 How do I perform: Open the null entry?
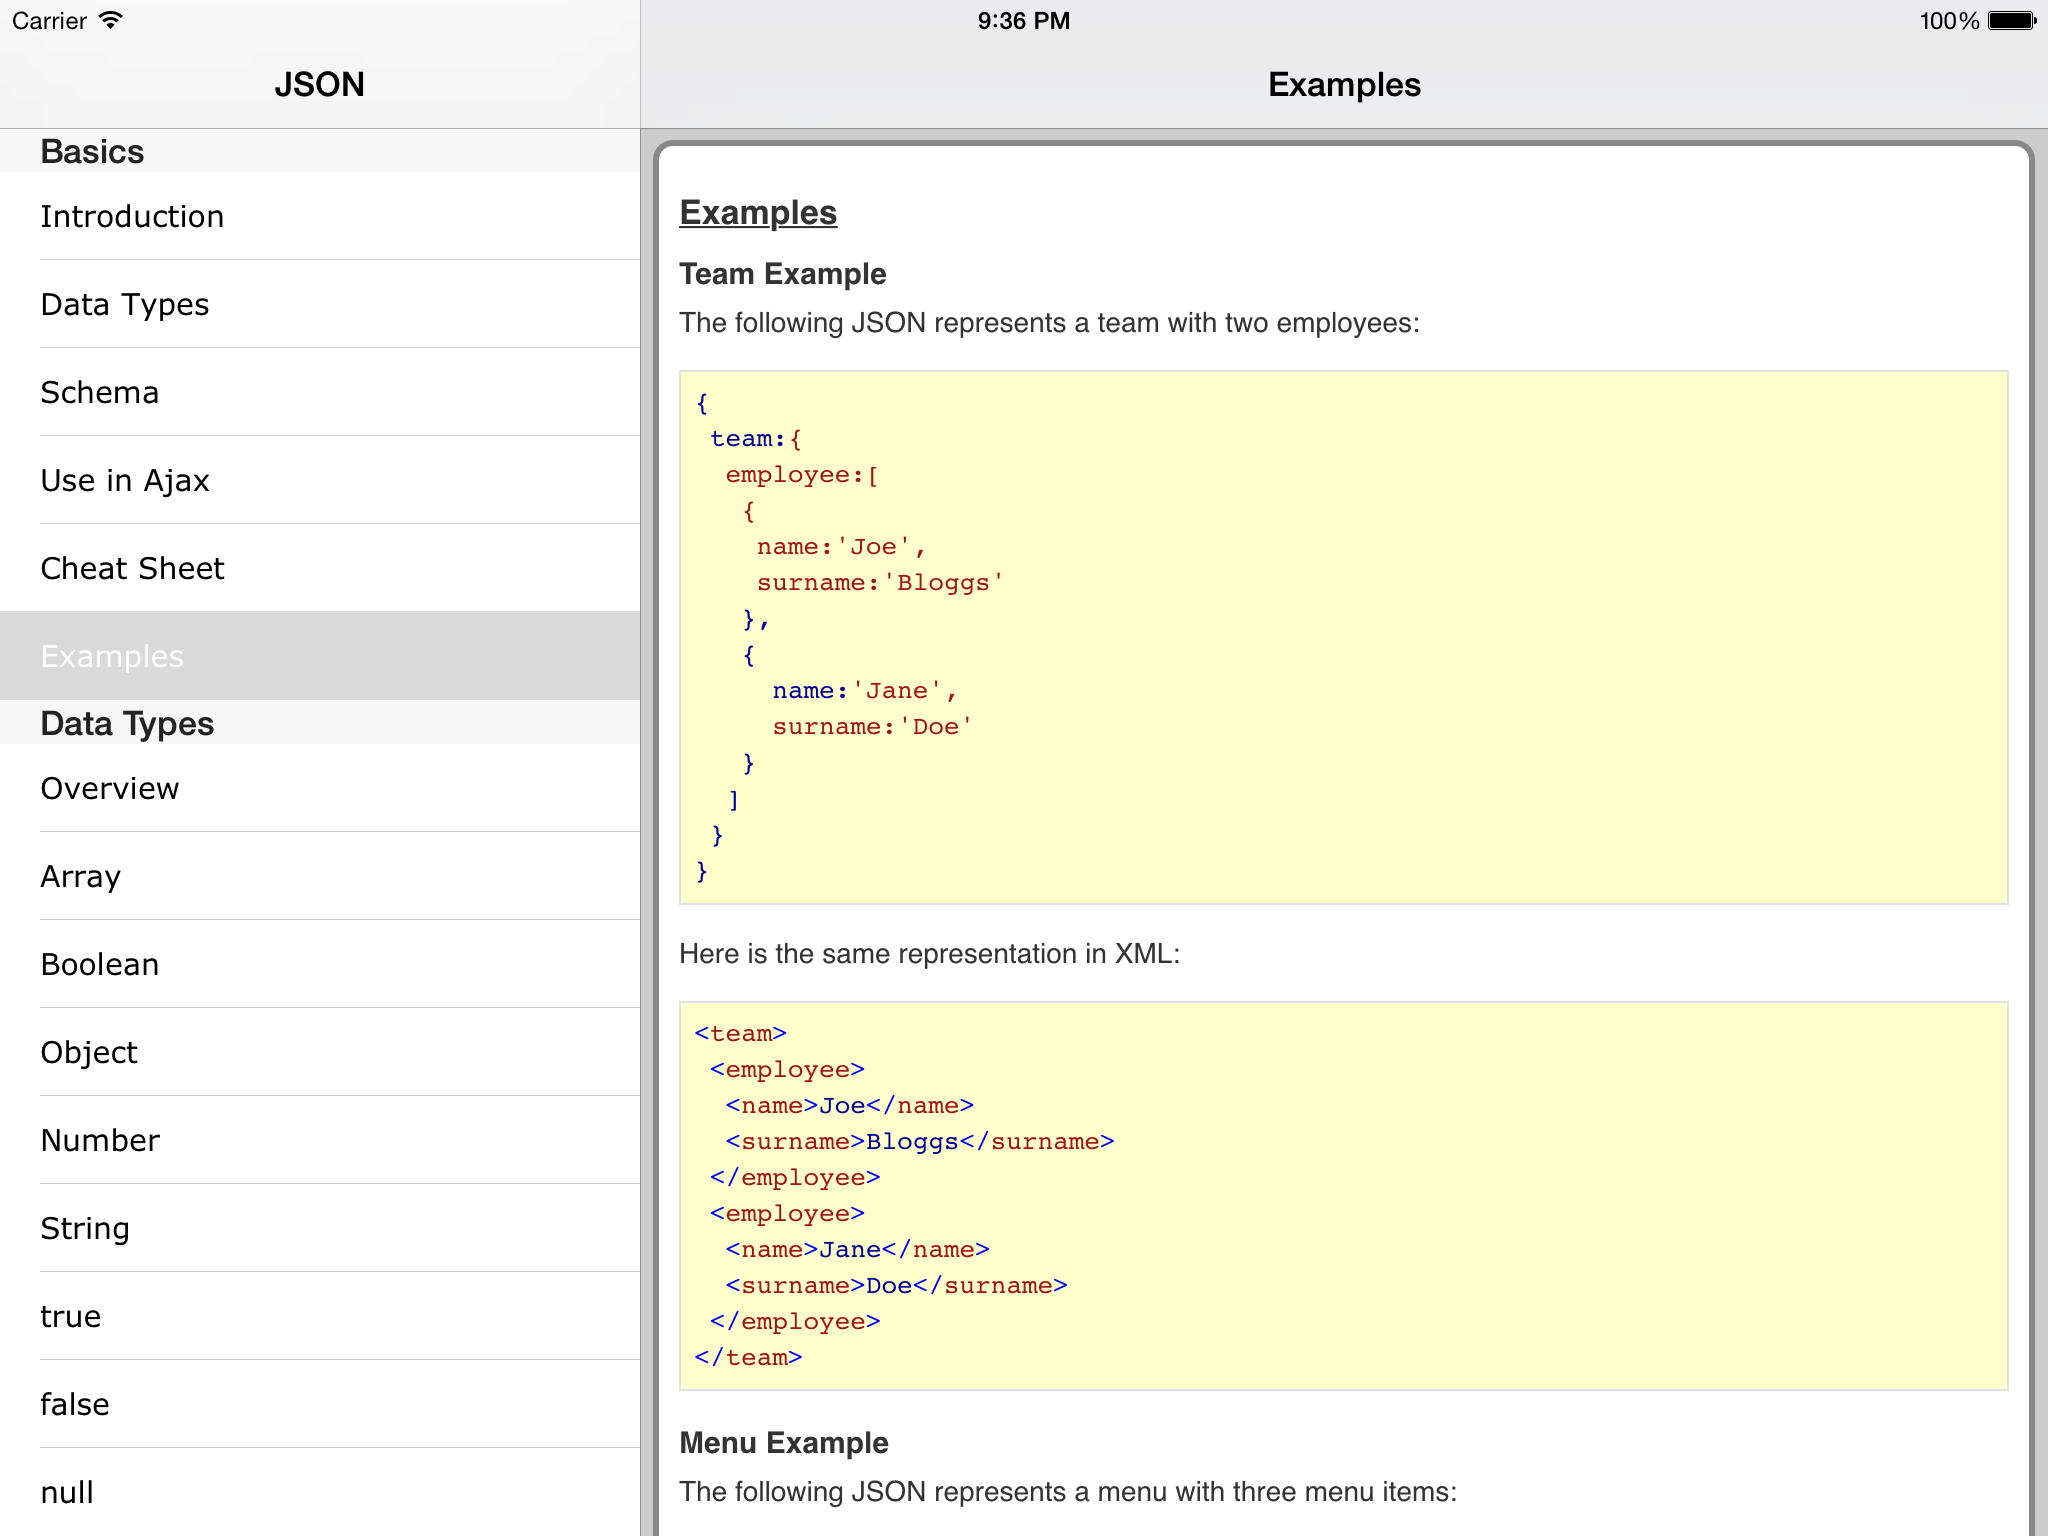(67, 1492)
